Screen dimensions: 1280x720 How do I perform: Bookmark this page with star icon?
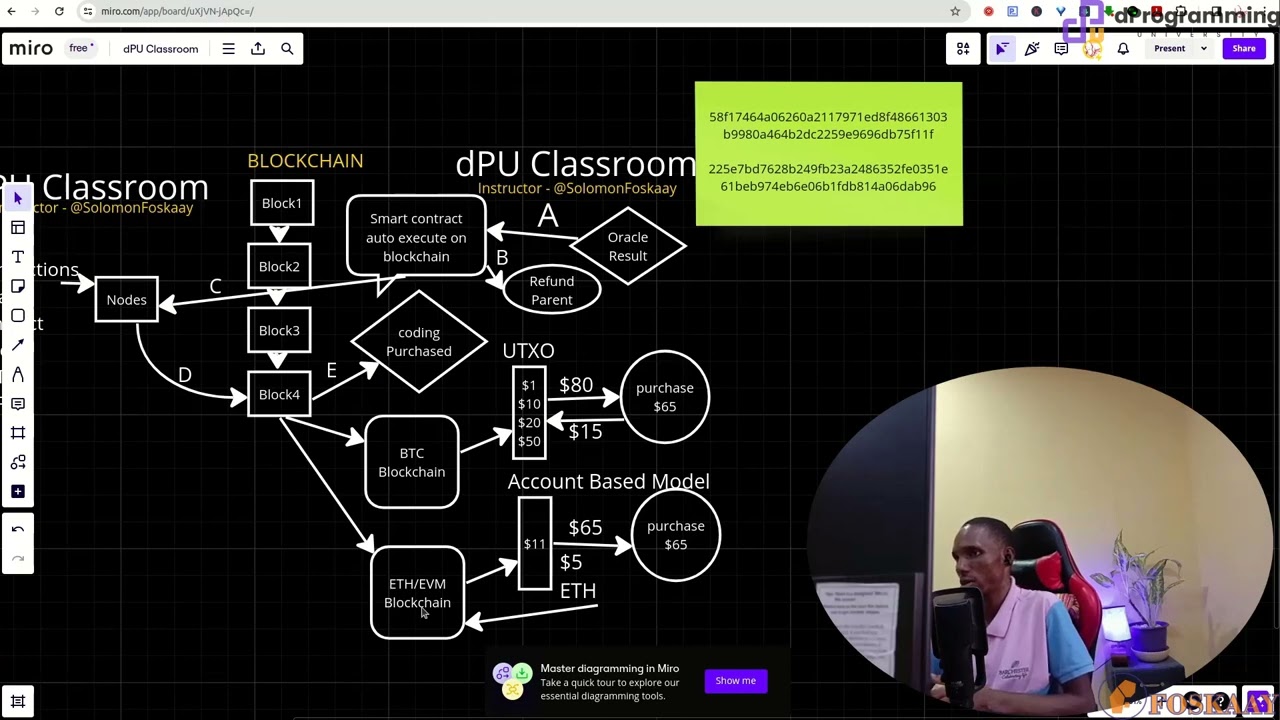pyautogui.click(x=955, y=11)
